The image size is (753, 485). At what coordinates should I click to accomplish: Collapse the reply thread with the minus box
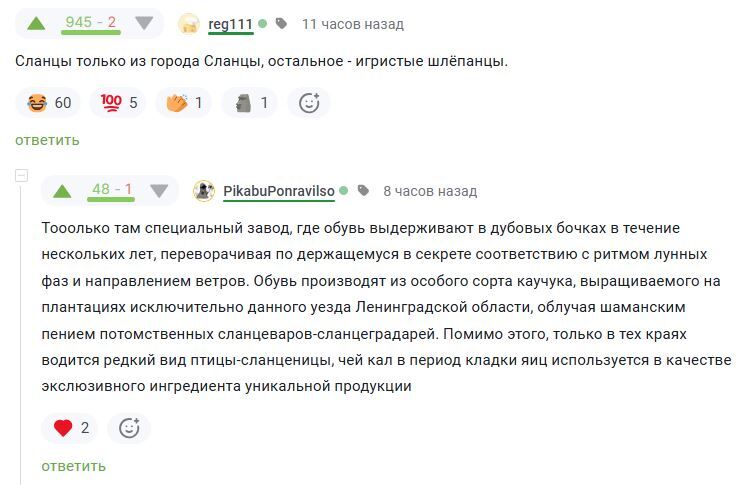[x=21, y=176]
